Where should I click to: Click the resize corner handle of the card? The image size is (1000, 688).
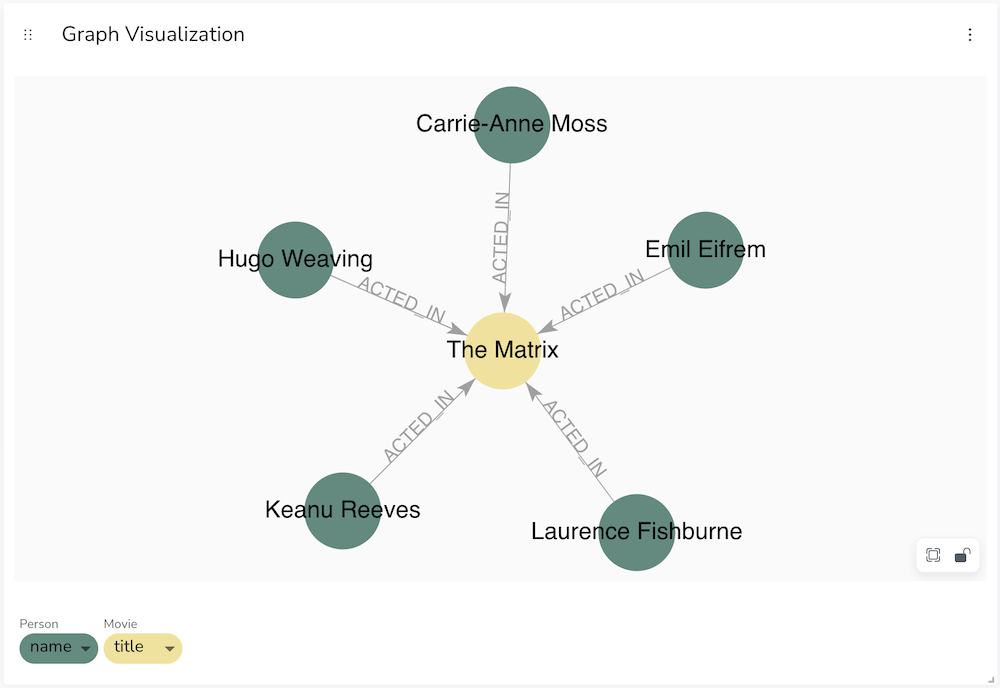(x=990, y=680)
